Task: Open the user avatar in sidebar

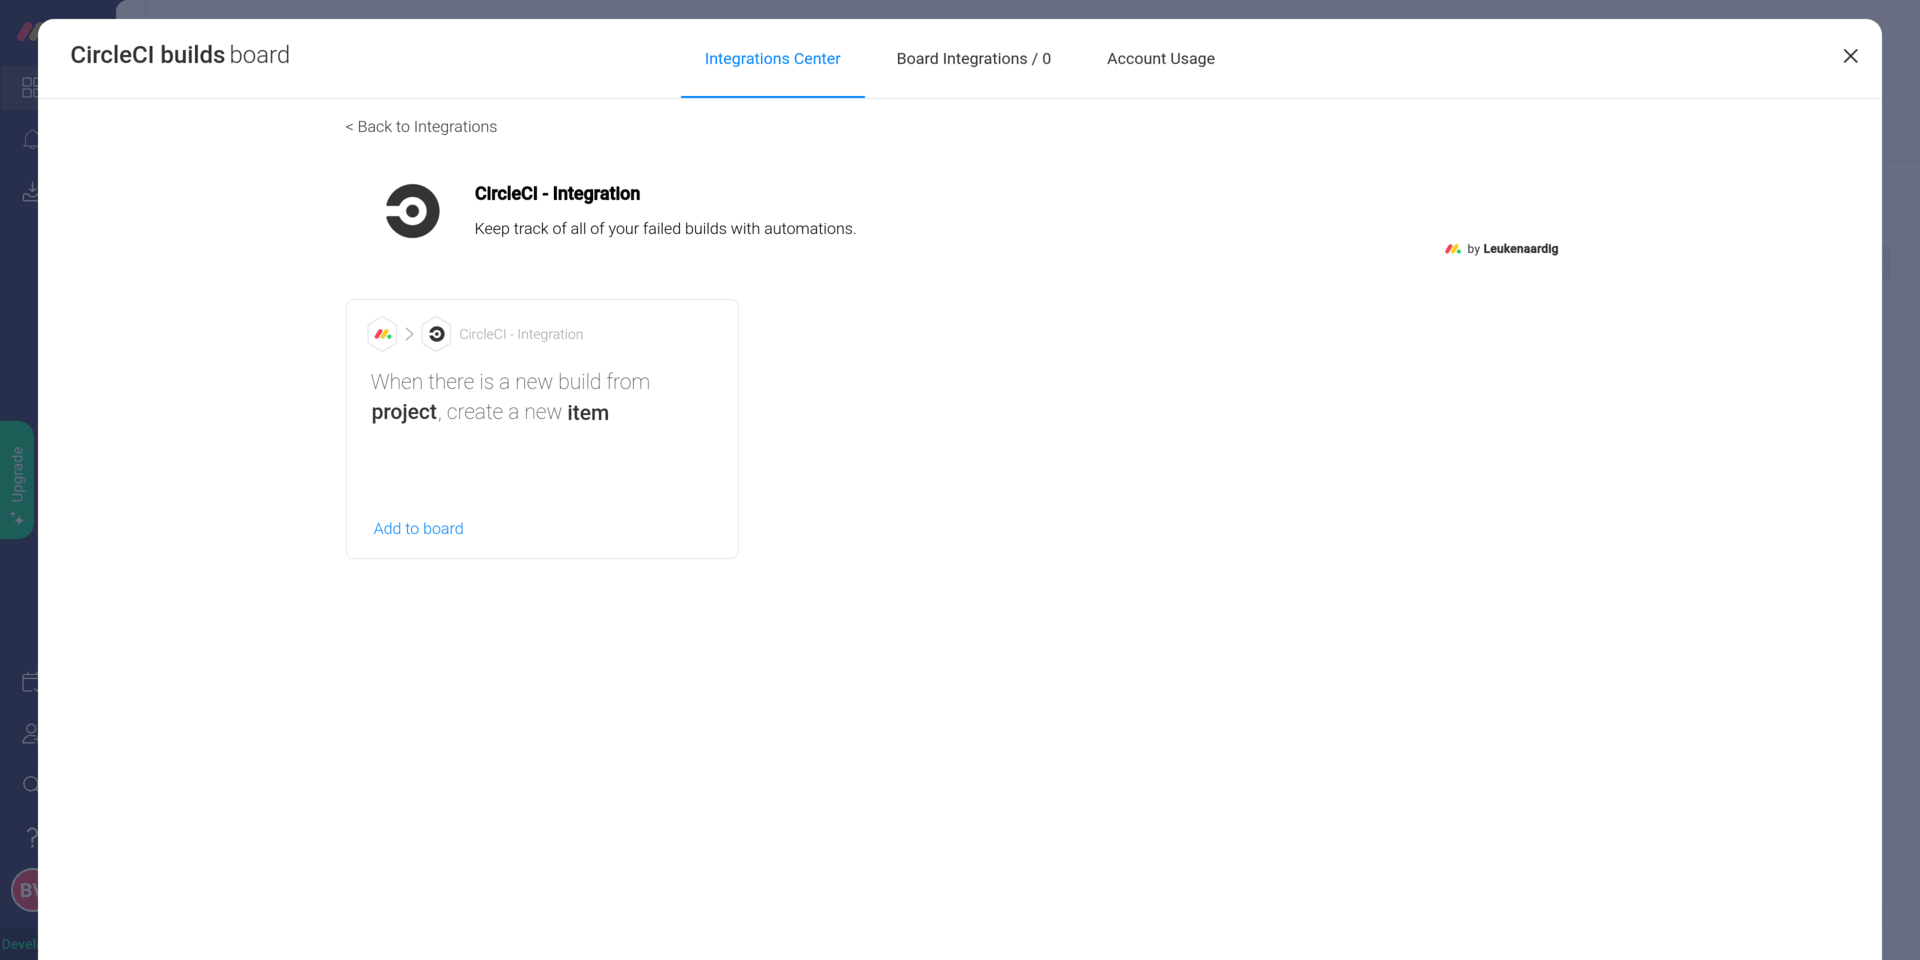Action: click(x=26, y=890)
